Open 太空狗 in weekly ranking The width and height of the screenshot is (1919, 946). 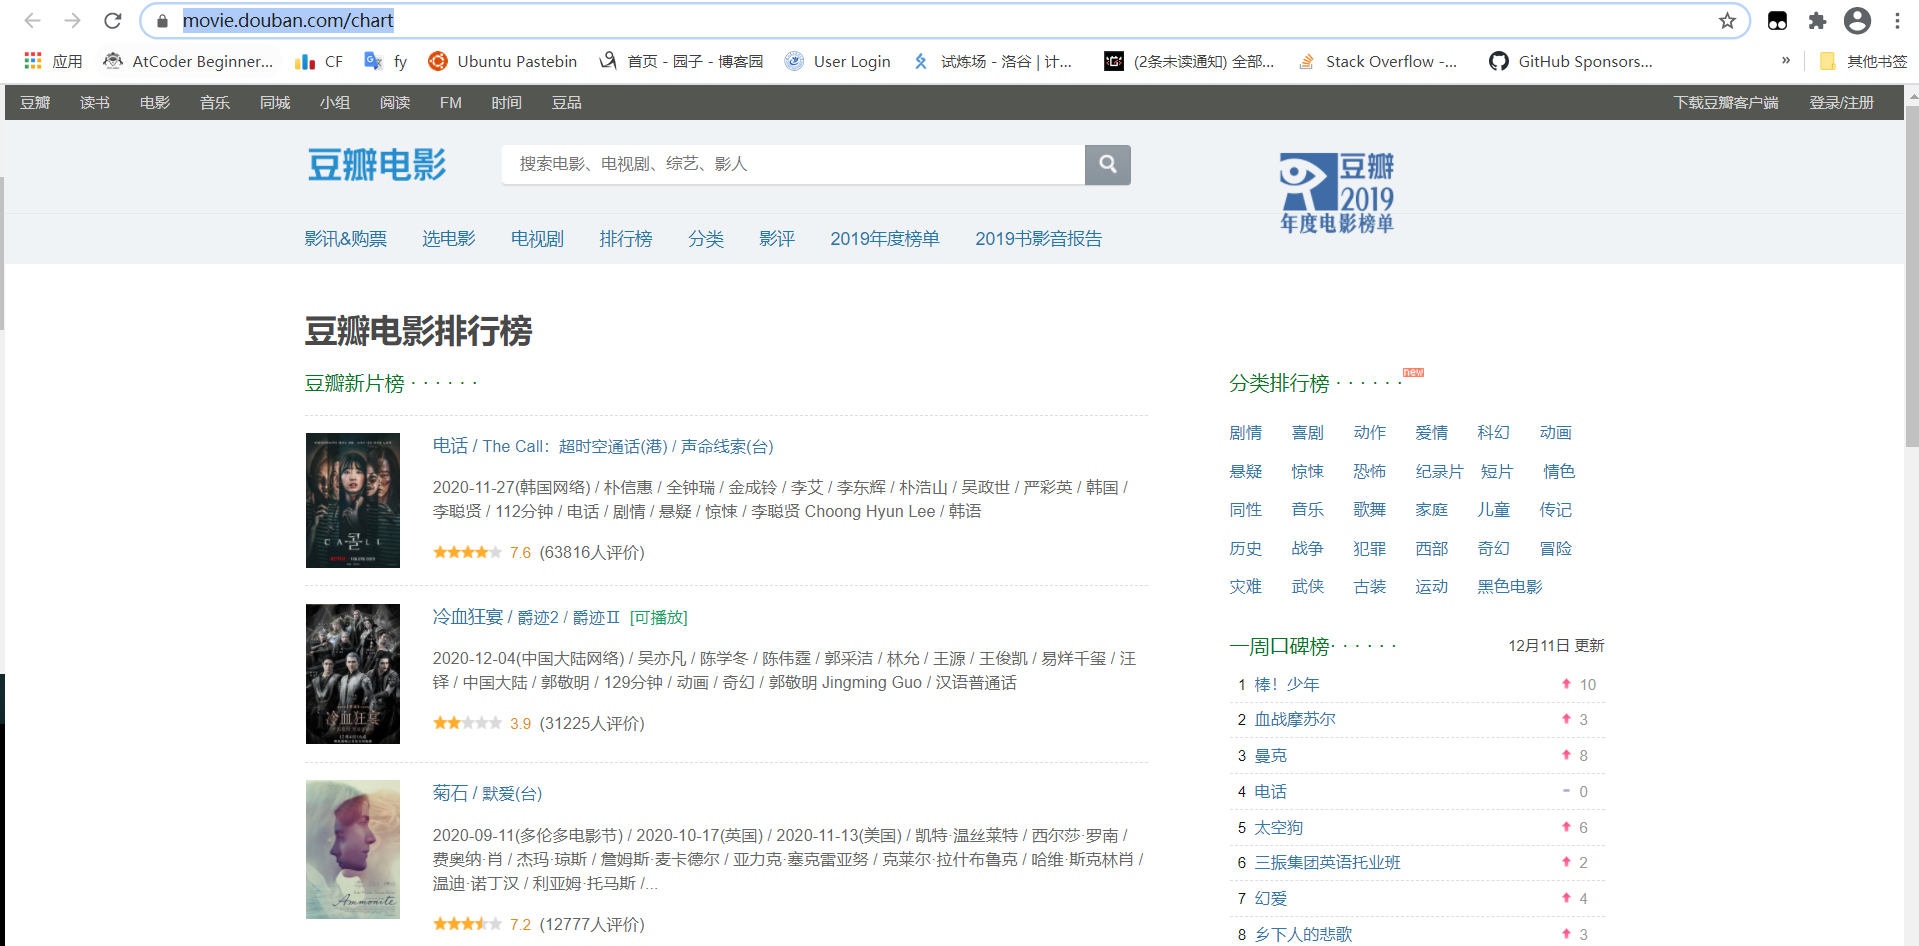click(1279, 827)
